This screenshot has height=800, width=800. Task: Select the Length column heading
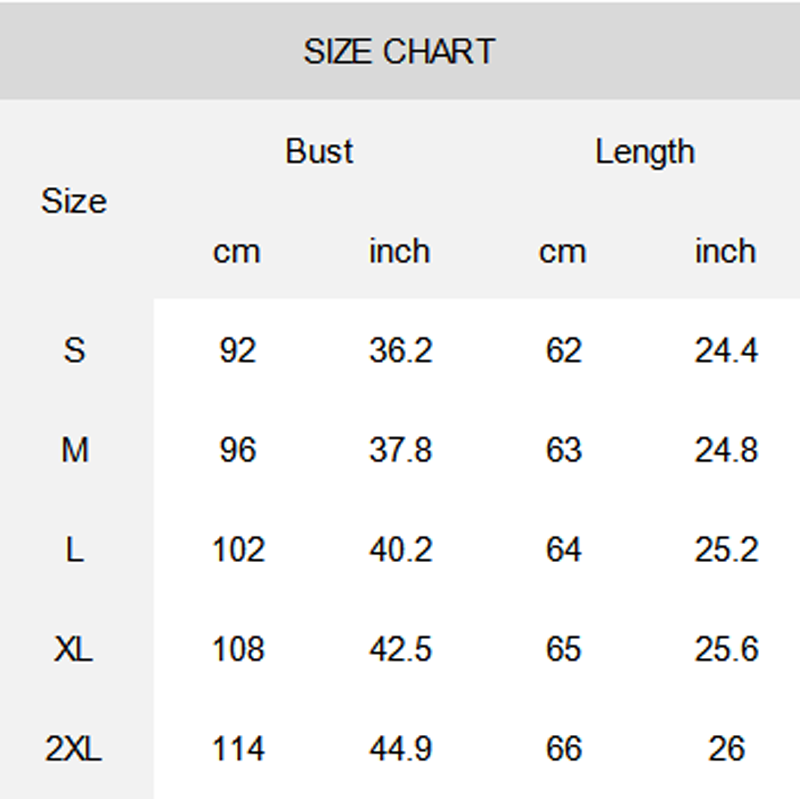click(644, 152)
